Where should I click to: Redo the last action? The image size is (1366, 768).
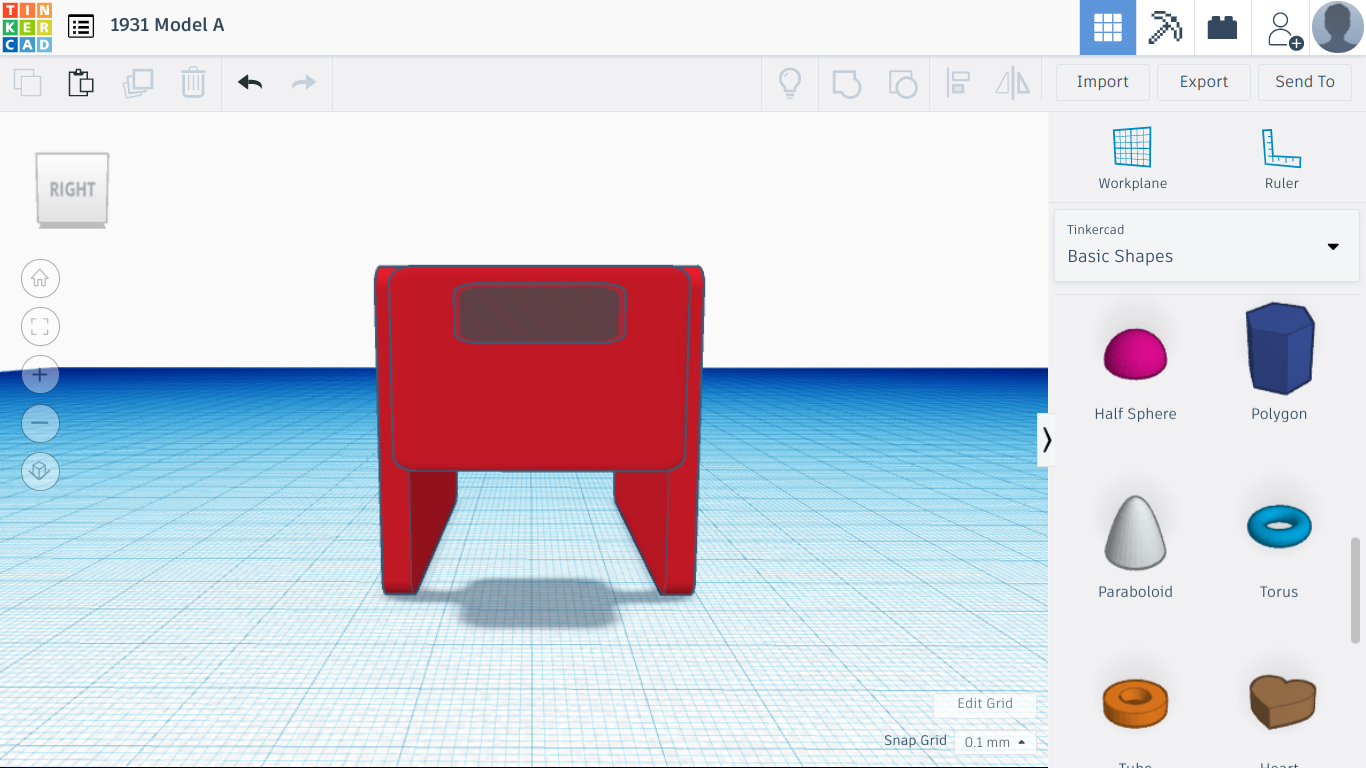303,83
